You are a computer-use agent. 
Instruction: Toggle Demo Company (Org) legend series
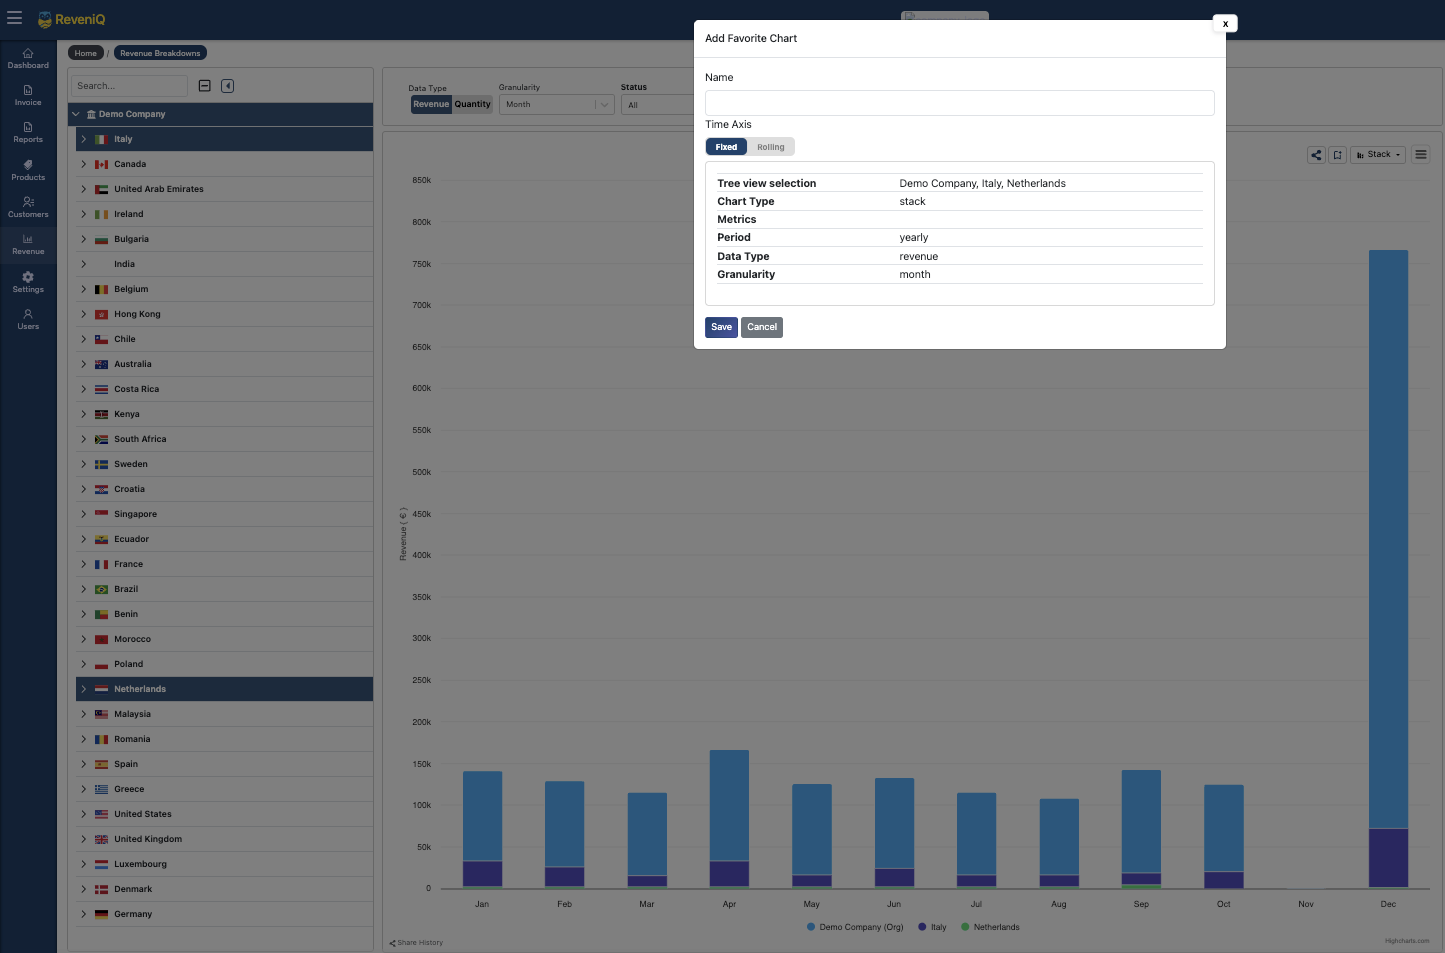(x=855, y=927)
